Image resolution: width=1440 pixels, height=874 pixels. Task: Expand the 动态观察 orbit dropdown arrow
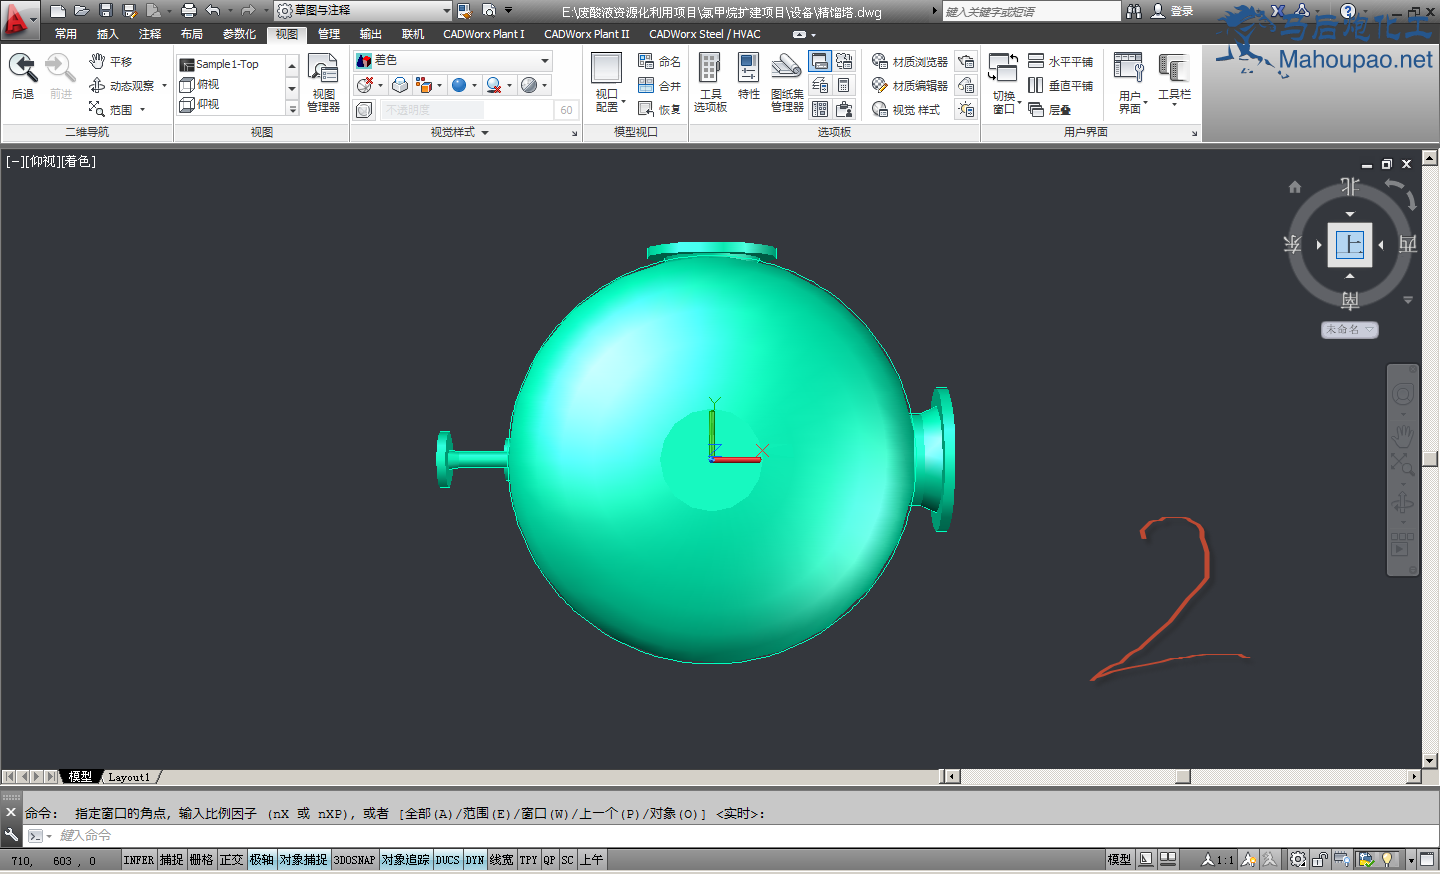pyautogui.click(x=165, y=86)
